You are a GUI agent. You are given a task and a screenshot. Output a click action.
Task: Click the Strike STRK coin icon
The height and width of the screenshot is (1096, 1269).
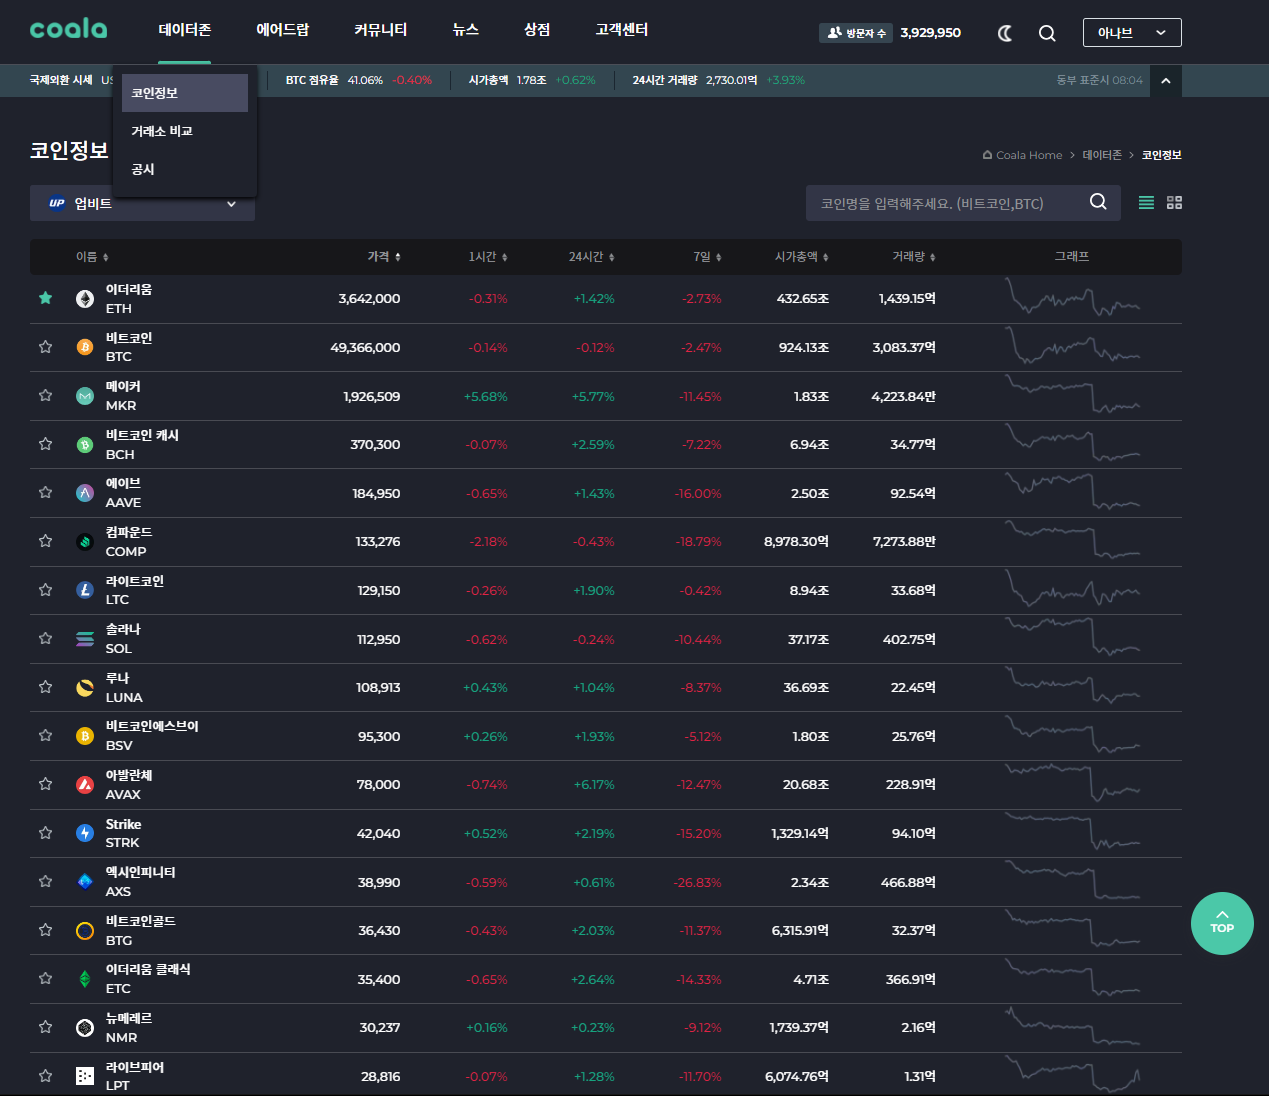pos(85,833)
